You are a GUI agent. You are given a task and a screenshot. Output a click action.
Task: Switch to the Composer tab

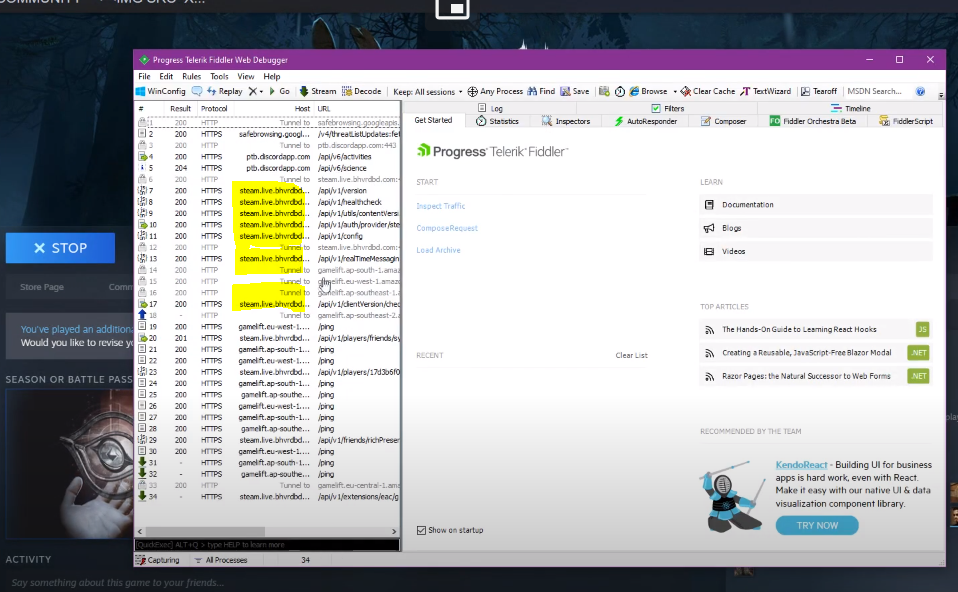click(x=723, y=121)
